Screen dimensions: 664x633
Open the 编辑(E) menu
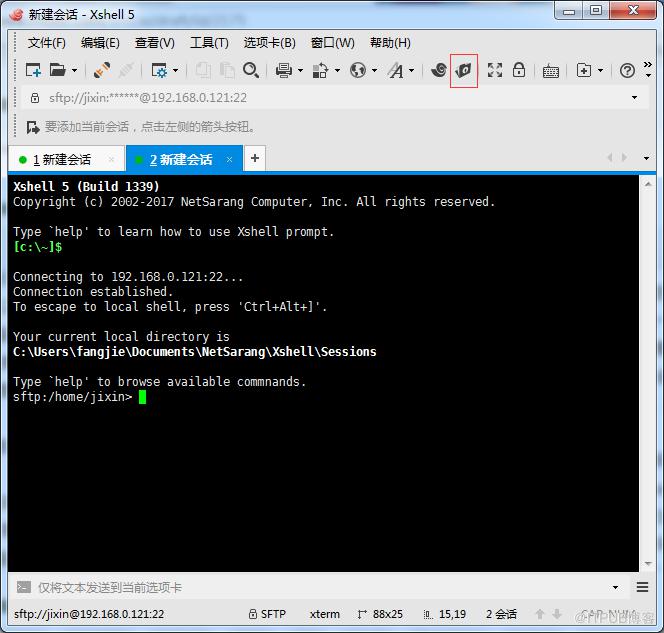(100, 43)
